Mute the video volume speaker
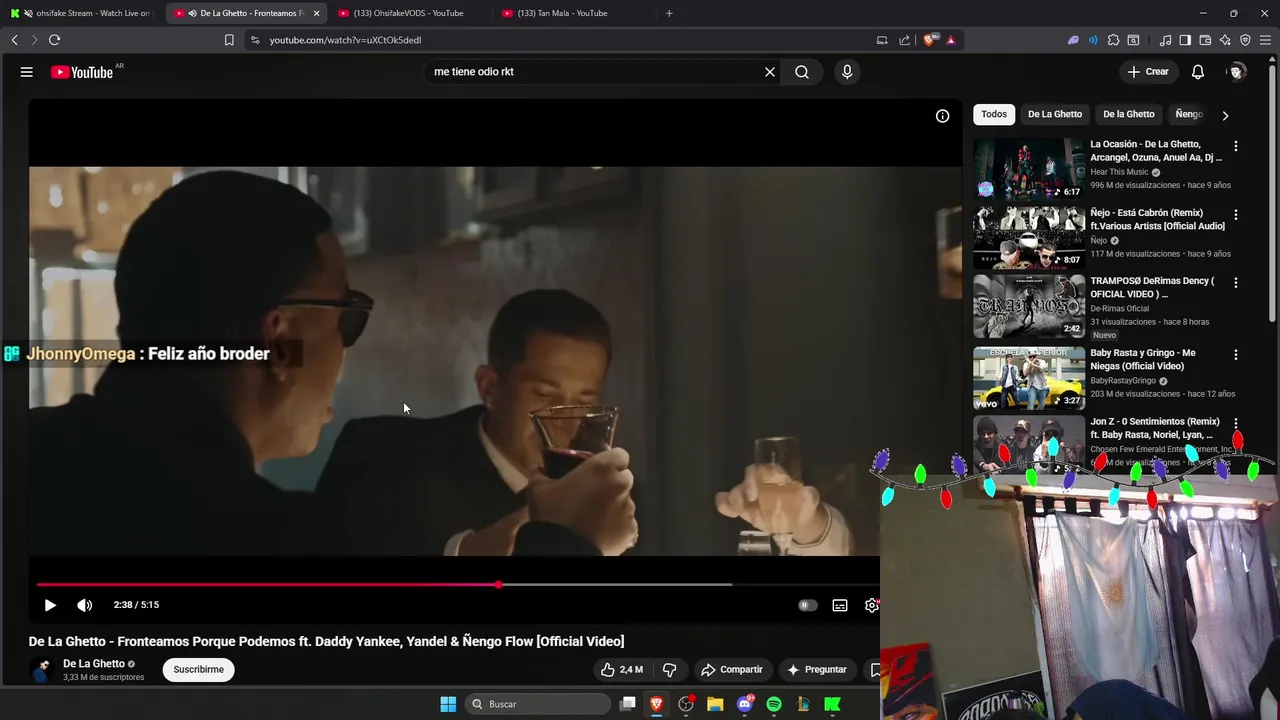The image size is (1280, 720). [x=85, y=605]
